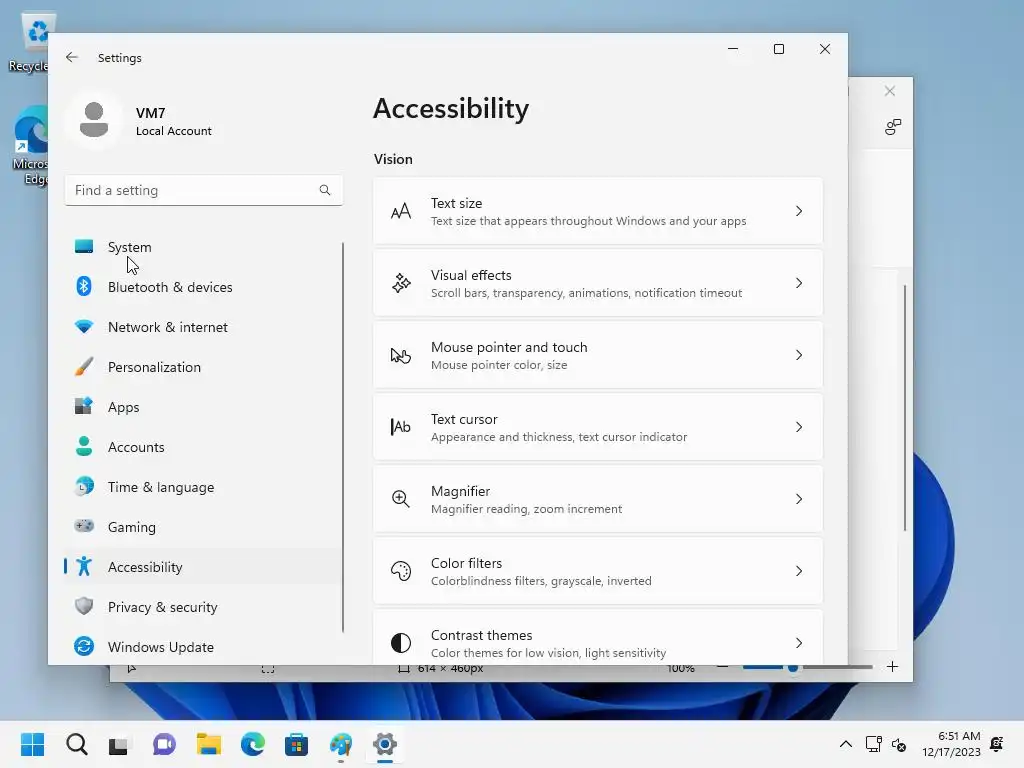The height and width of the screenshot is (768, 1024).
Task: Go to System settings category
Action: coord(203,247)
